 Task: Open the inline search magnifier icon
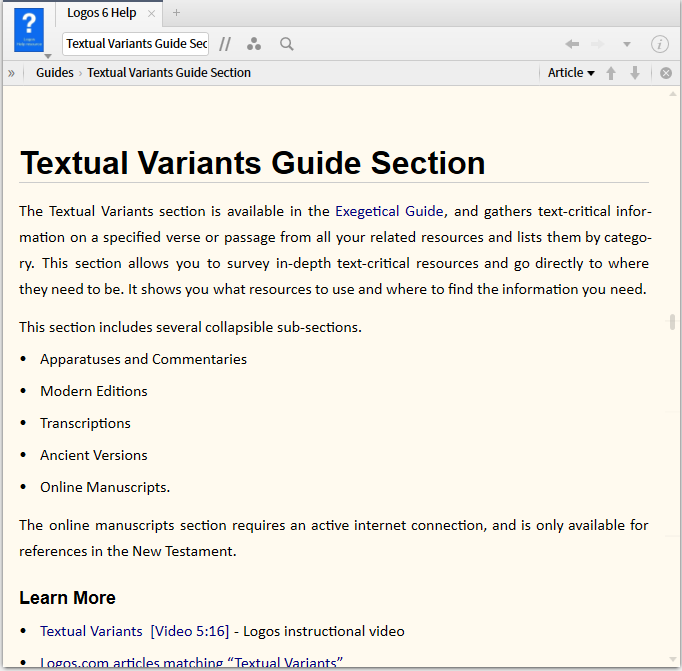[287, 44]
